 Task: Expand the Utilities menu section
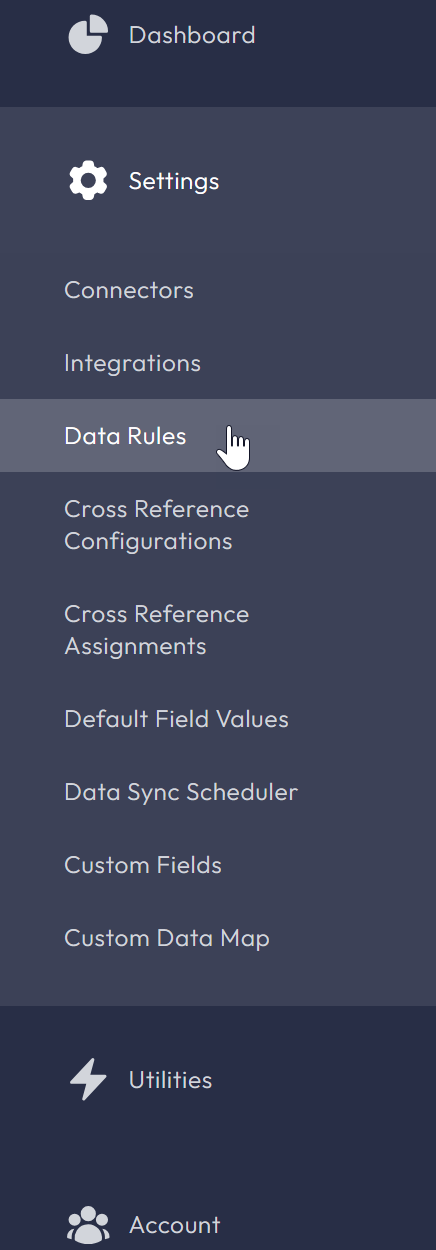[x=218, y=1080]
